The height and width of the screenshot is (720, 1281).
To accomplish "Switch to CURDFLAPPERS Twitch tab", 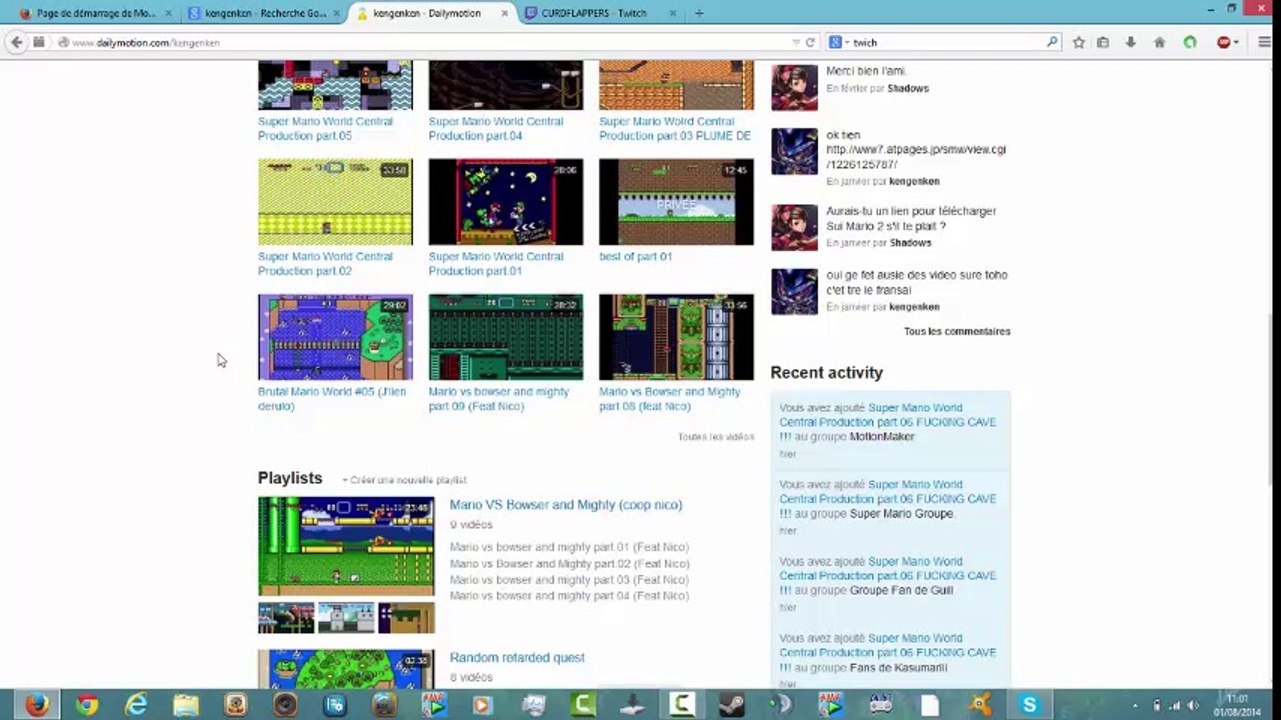I will pyautogui.click(x=601, y=13).
